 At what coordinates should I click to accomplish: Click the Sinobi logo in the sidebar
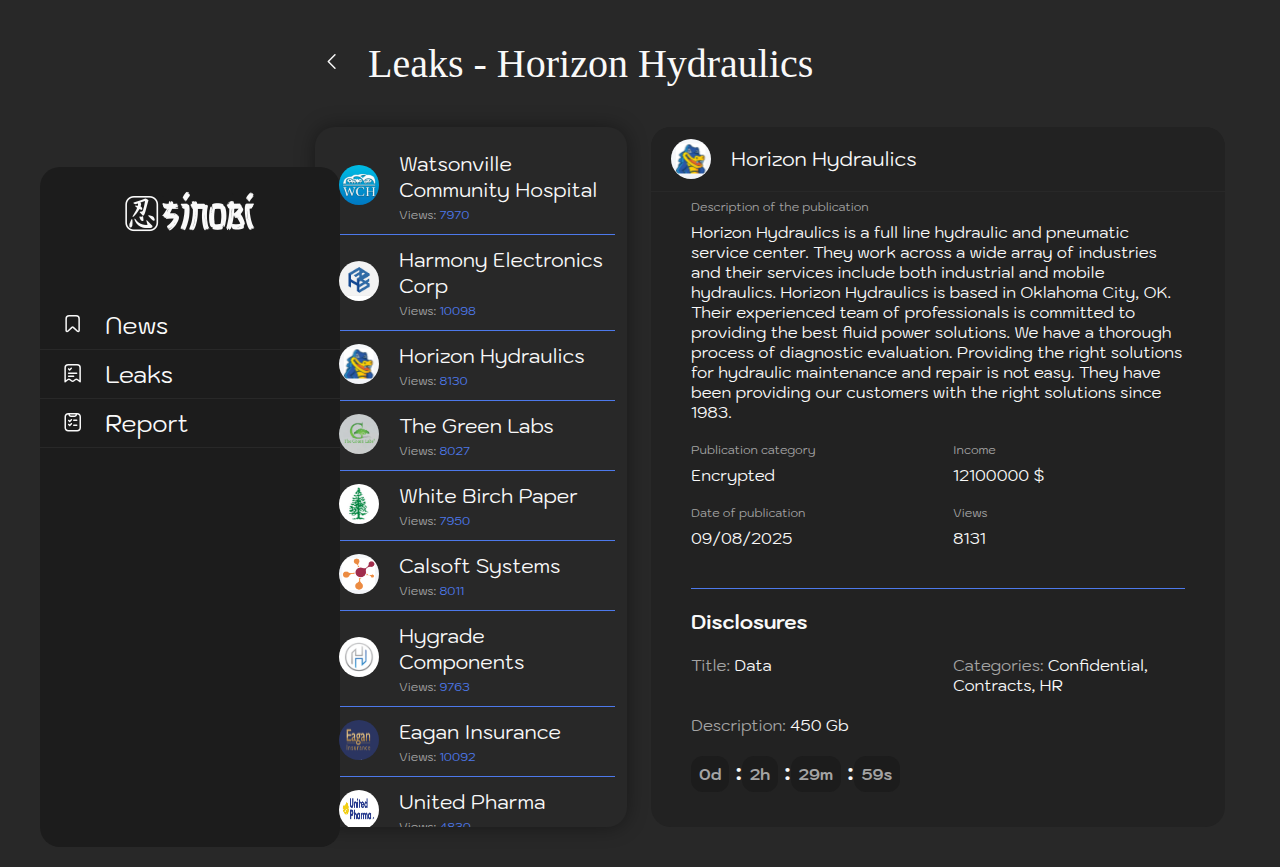pyautogui.click(x=190, y=213)
